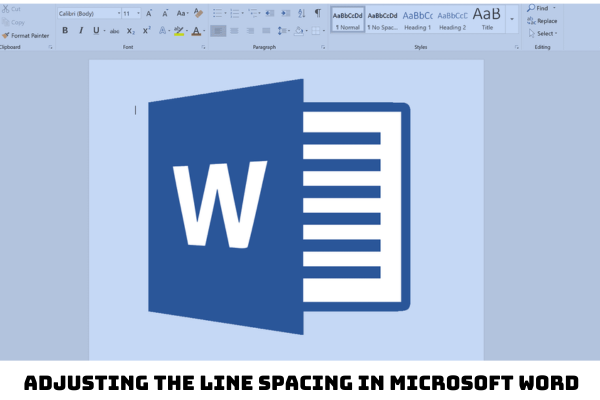Toggle Underline formatting
The image size is (600, 400).
coord(96,30)
